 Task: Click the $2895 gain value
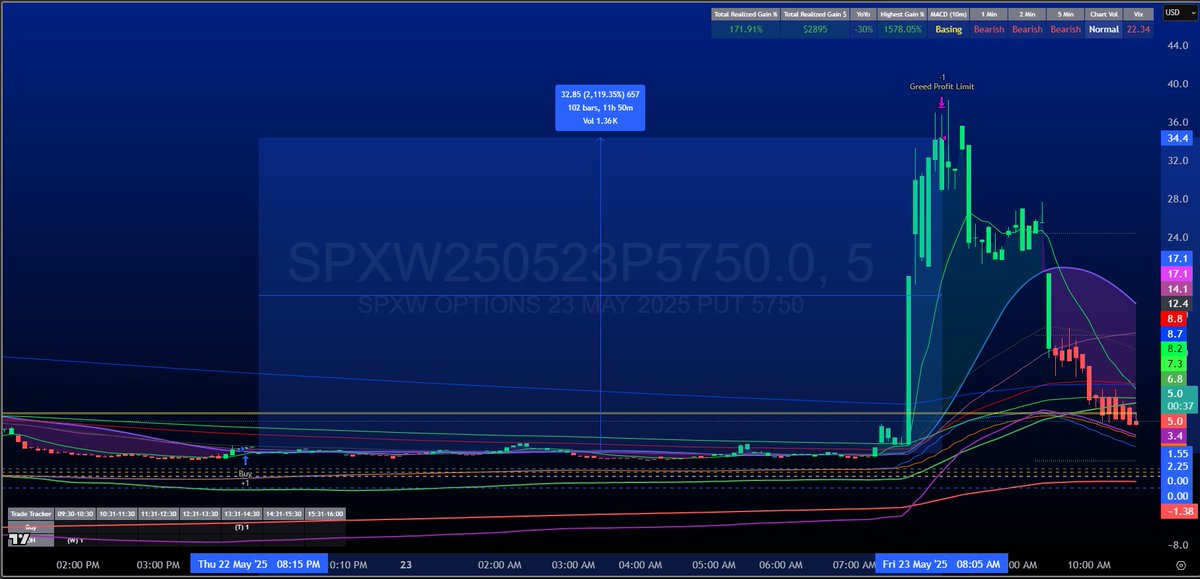click(815, 30)
